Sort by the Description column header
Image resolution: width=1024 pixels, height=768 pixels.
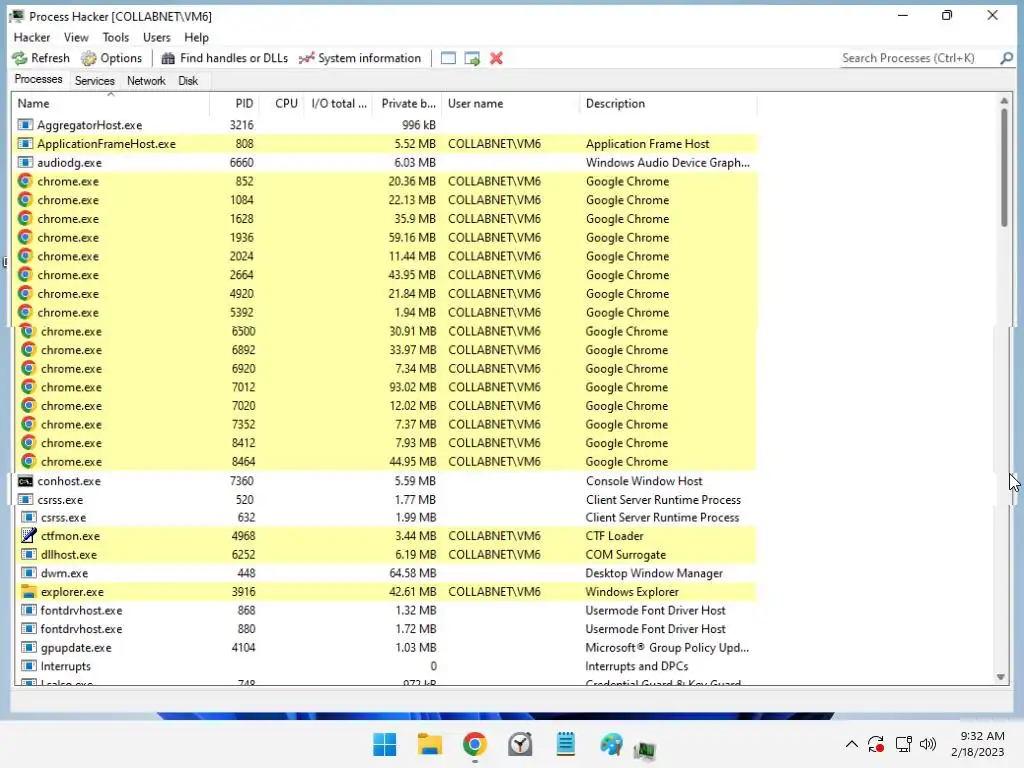668,103
